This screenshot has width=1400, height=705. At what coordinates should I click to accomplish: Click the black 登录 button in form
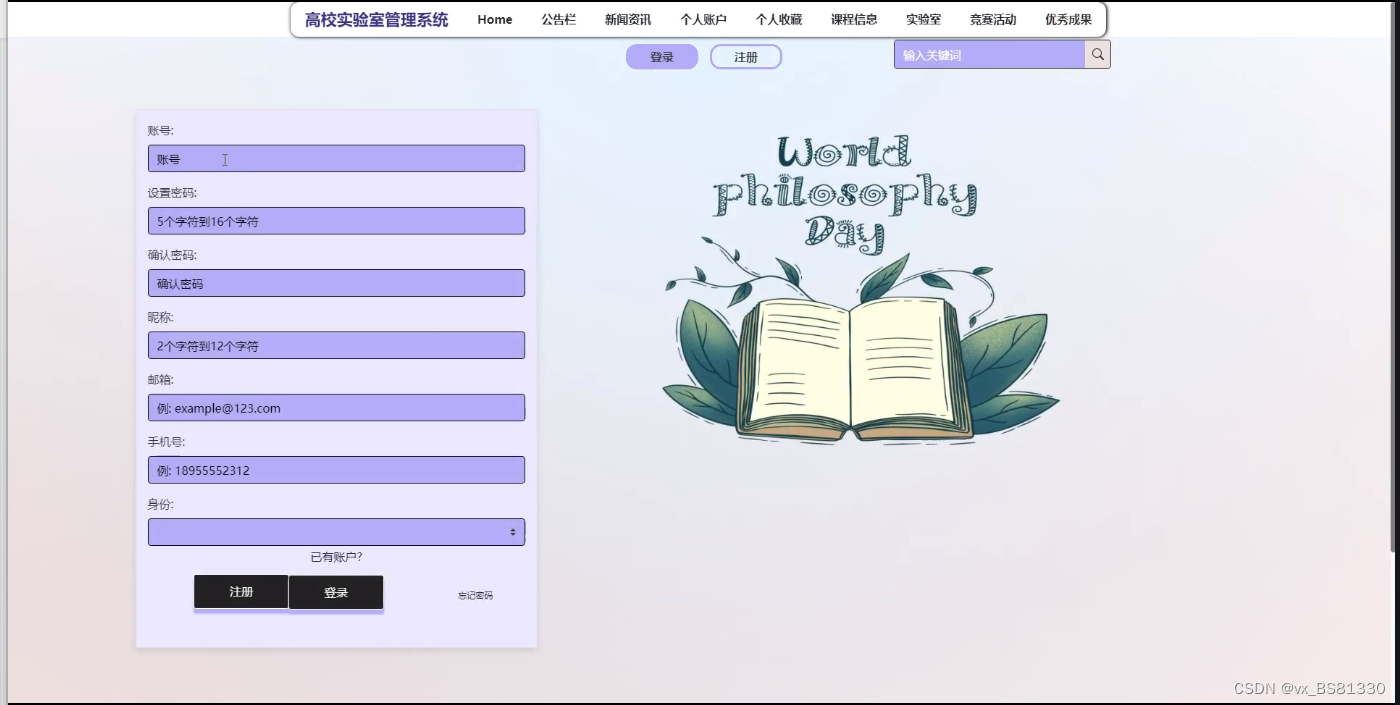(x=336, y=593)
